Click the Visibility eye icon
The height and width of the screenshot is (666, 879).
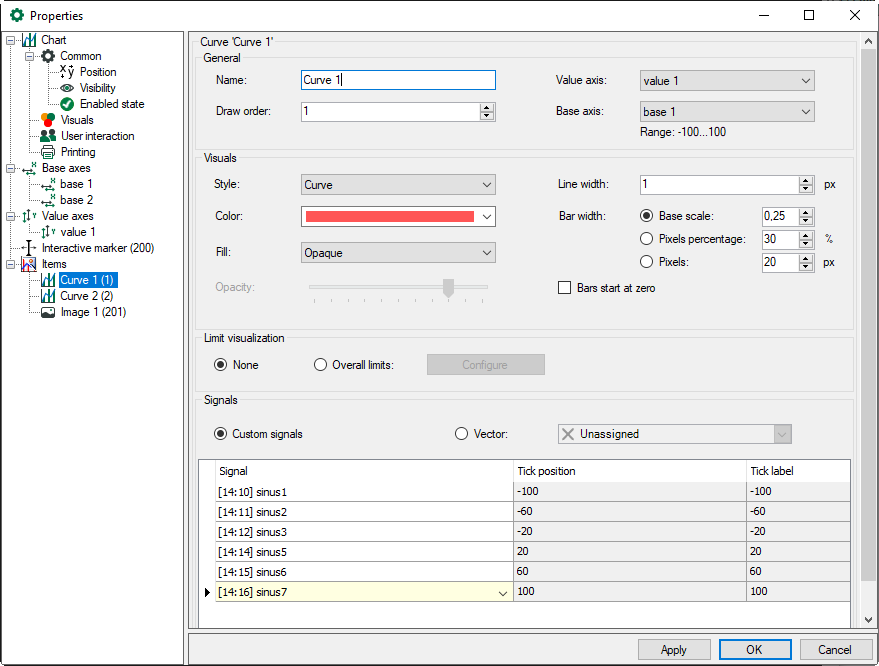(x=67, y=88)
